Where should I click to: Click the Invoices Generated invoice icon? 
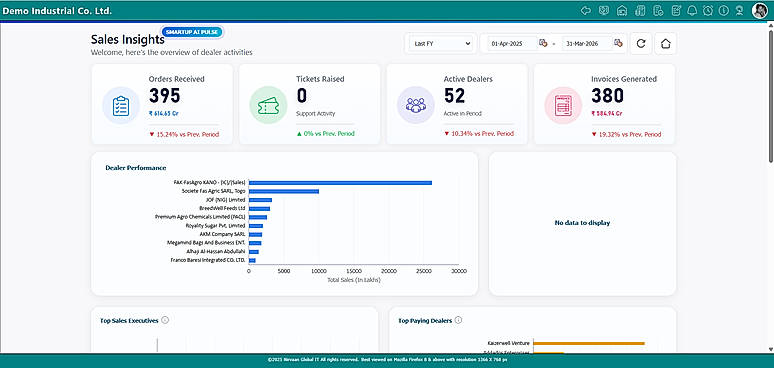(x=563, y=106)
